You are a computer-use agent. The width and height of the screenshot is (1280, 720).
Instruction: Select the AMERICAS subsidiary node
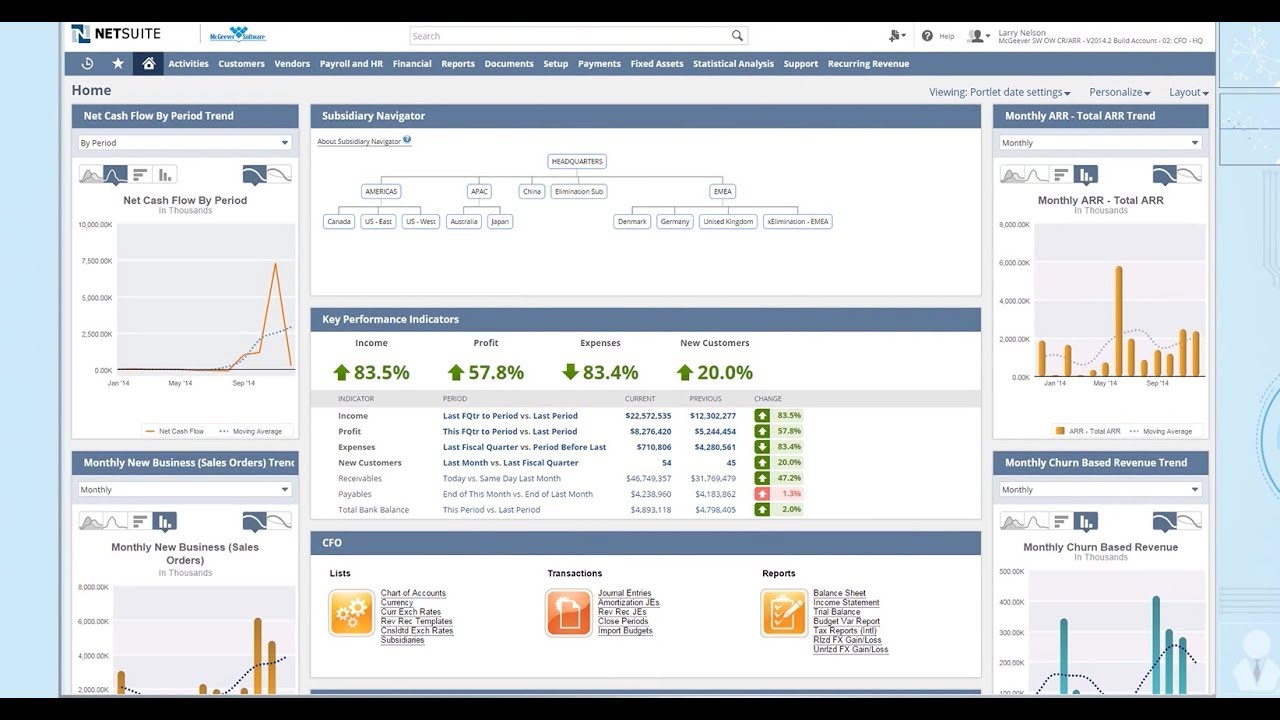point(381,191)
